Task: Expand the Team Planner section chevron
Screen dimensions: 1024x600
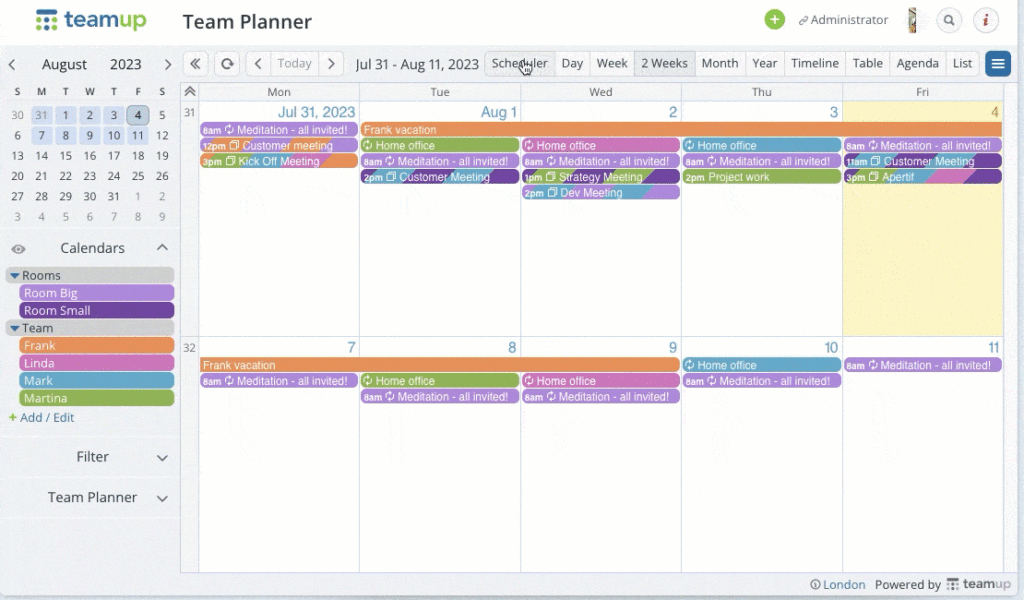Action: coord(162,498)
